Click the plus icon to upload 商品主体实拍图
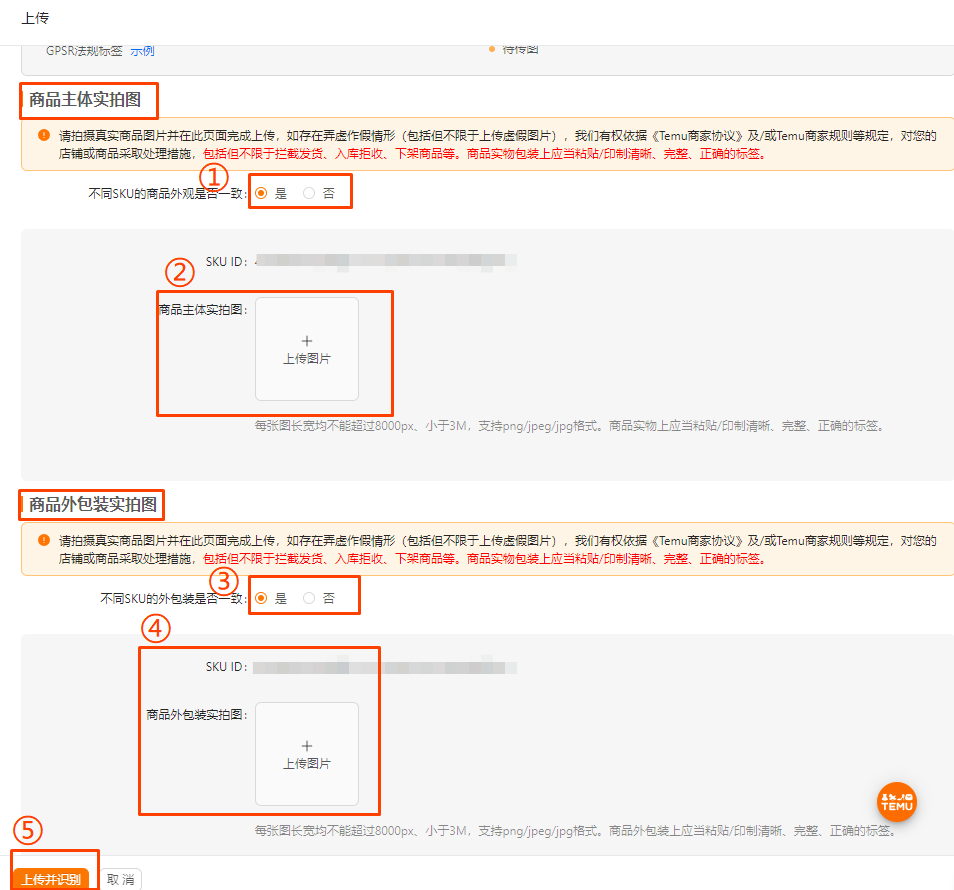The image size is (954, 890). point(307,340)
